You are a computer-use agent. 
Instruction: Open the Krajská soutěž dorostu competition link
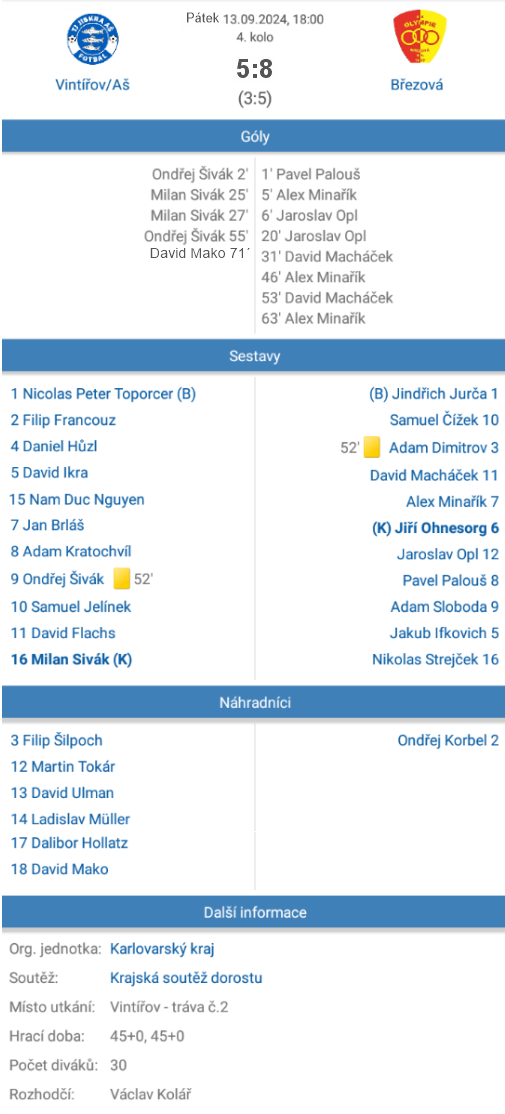point(186,978)
